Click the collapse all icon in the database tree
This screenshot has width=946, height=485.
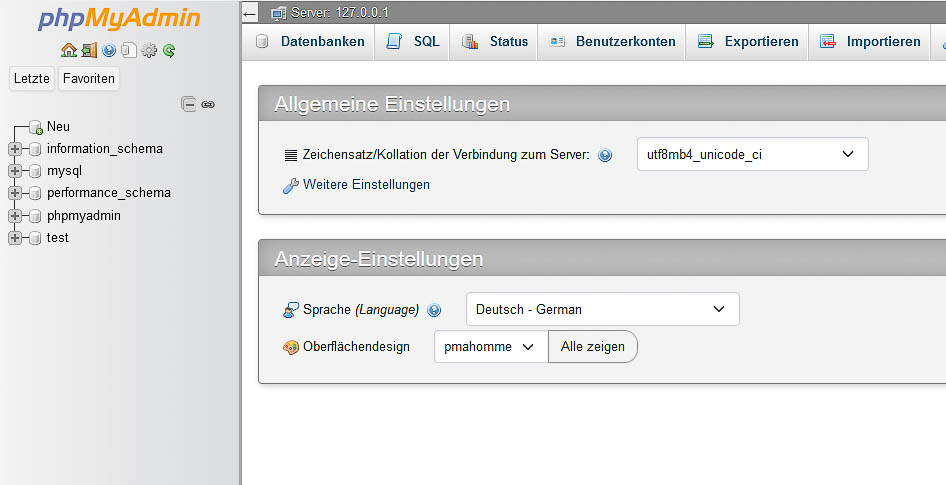click(189, 104)
